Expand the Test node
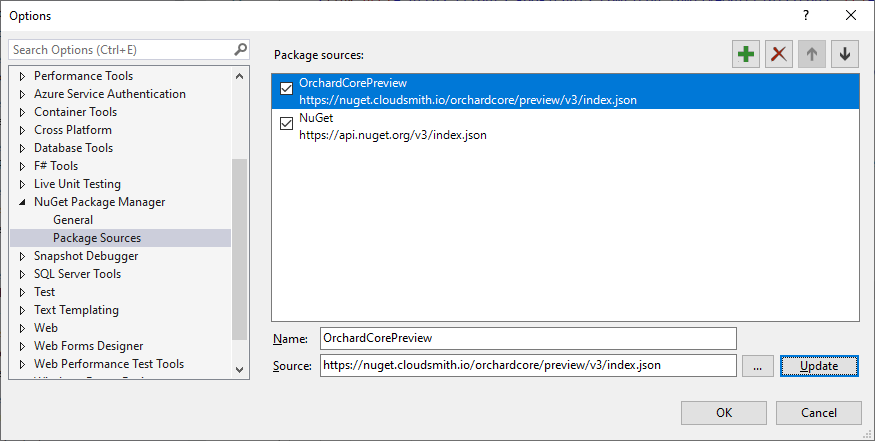875x441 pixels. (x=22, y=292)
